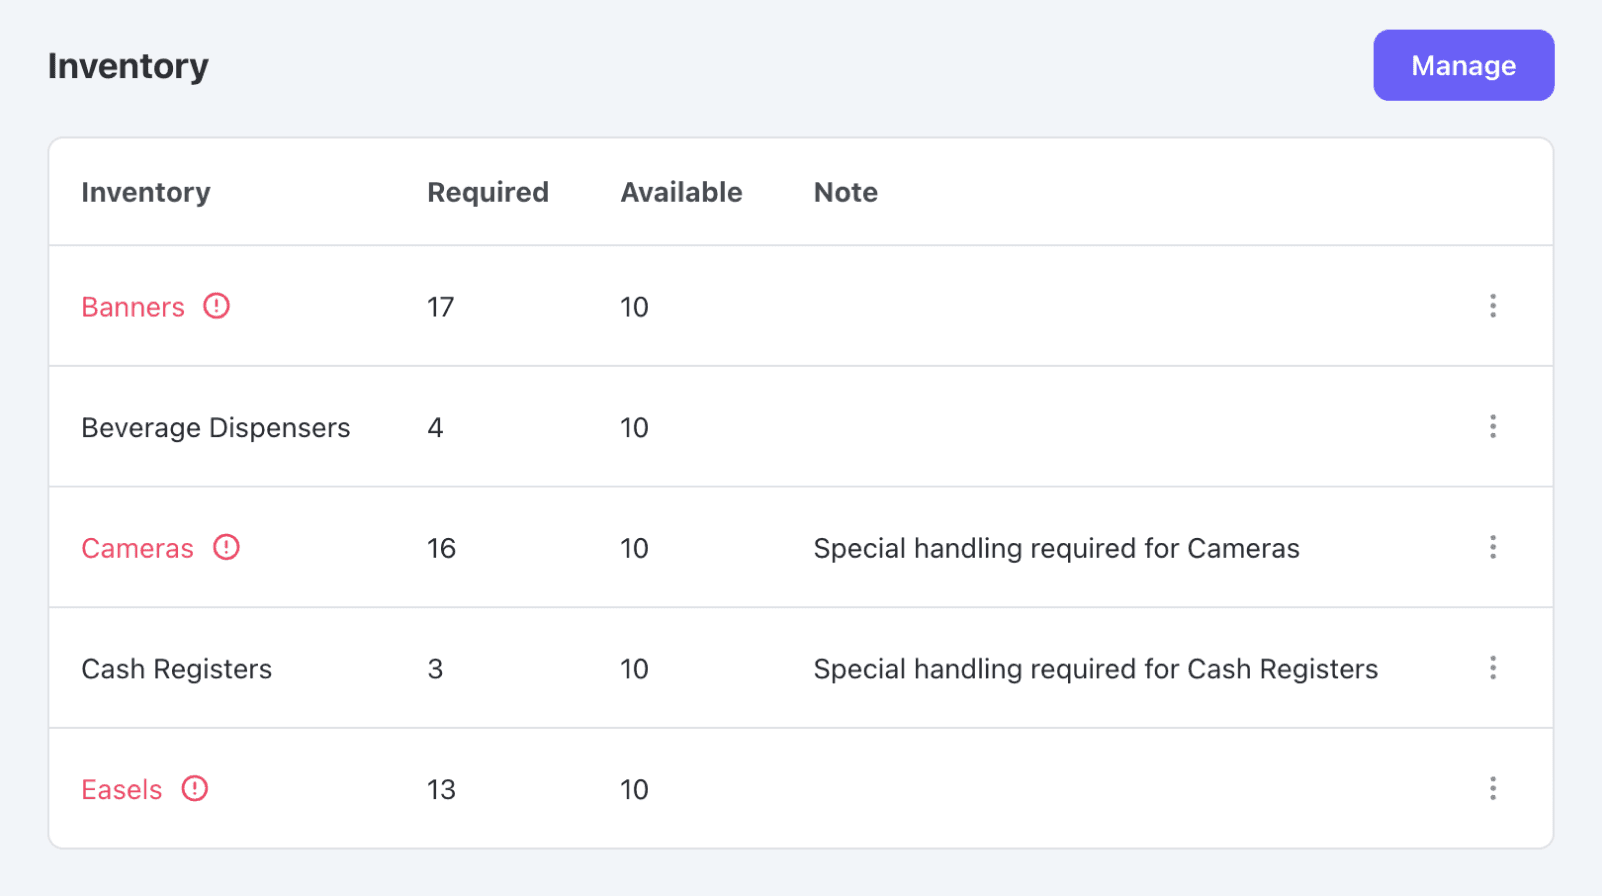1602x896 pixels.
Task: Click the Note column header
Action: click(x=845, y=192)
